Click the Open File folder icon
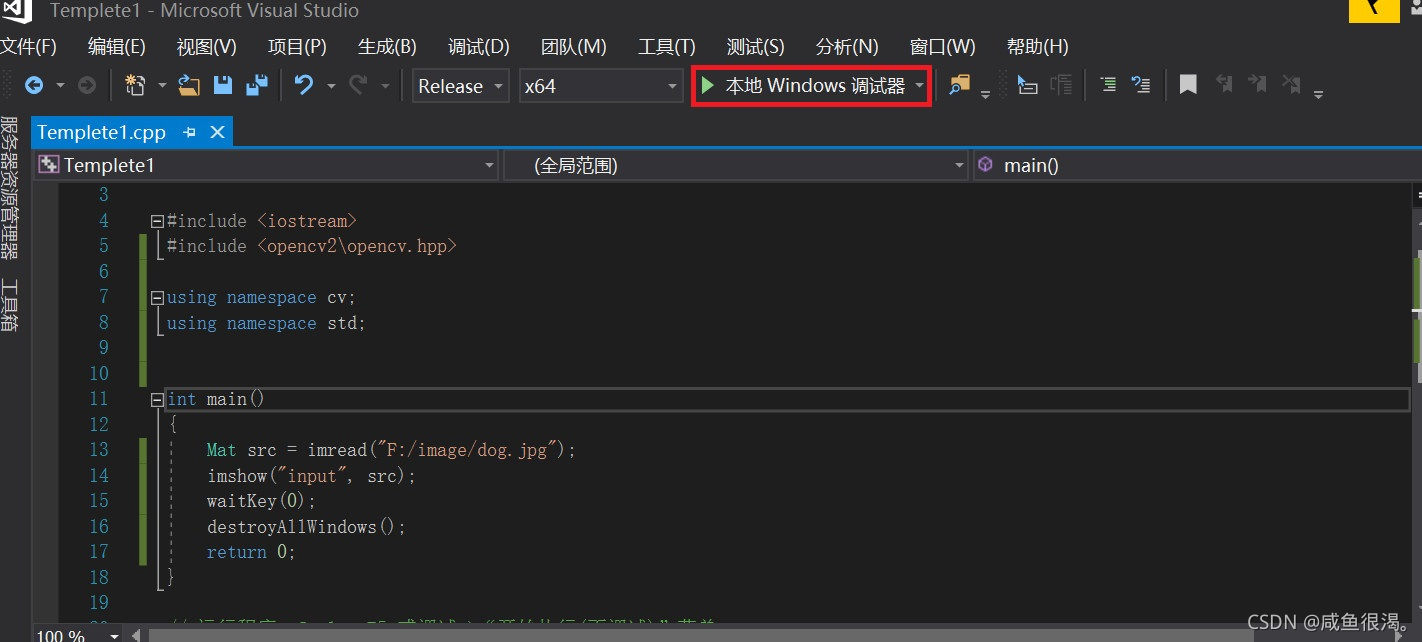 pos(189,86)
